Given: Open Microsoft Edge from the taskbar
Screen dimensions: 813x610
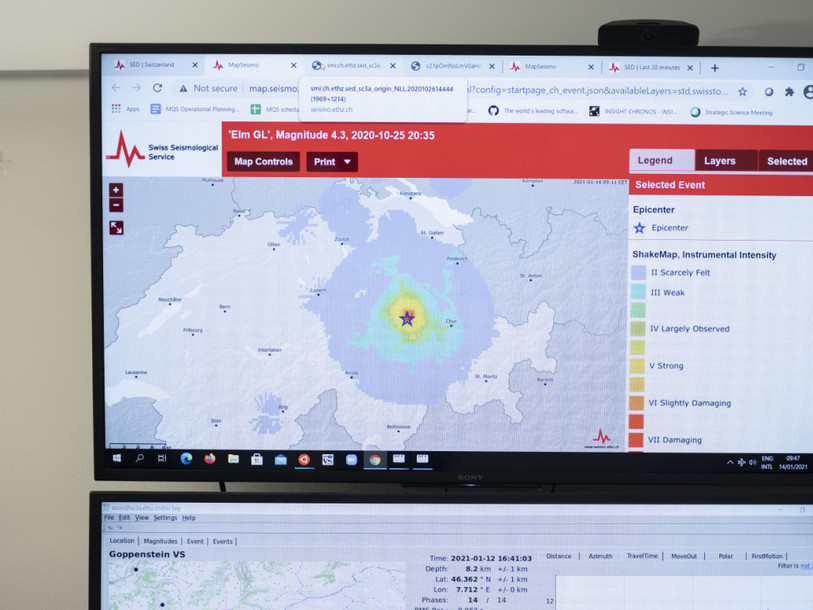Looking at the screenshot, I should coord(186,459).
